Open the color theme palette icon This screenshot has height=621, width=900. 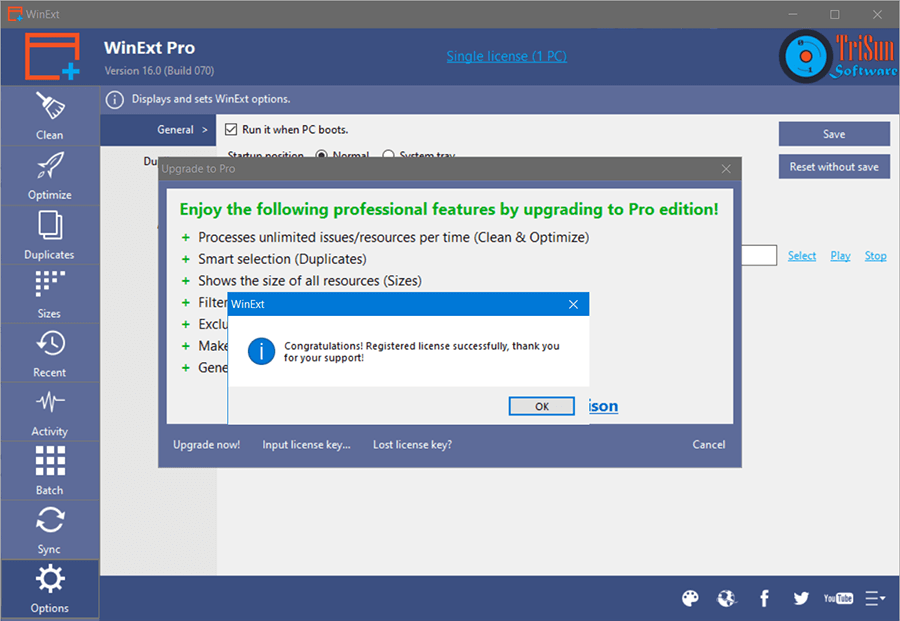(x=690, y=599)
